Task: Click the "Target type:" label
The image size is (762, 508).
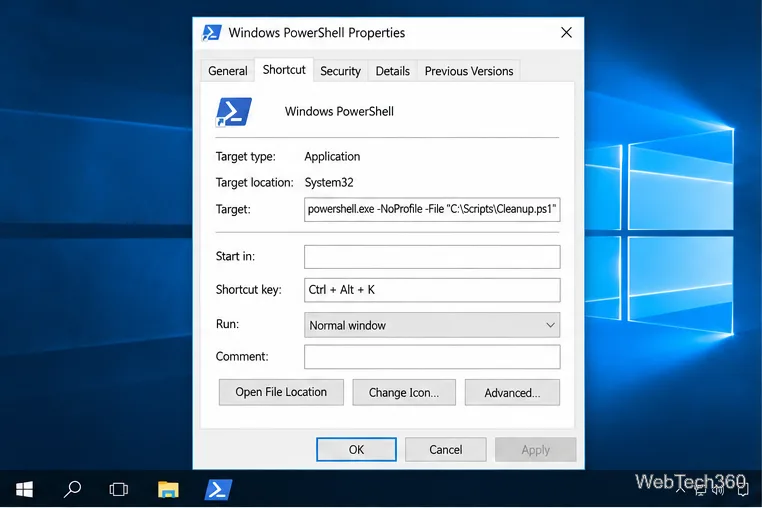Action: [245, 157]
